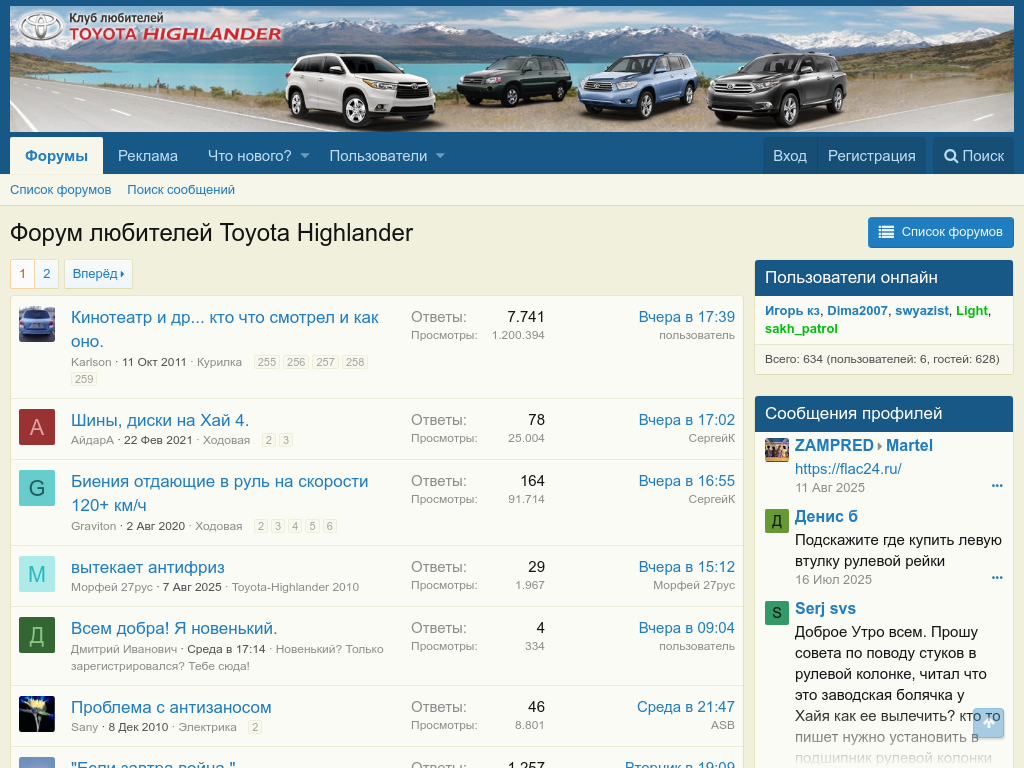Jump to page 3 of Шины, диски thread
The image size is (1024, 768).
pos(285,440)
